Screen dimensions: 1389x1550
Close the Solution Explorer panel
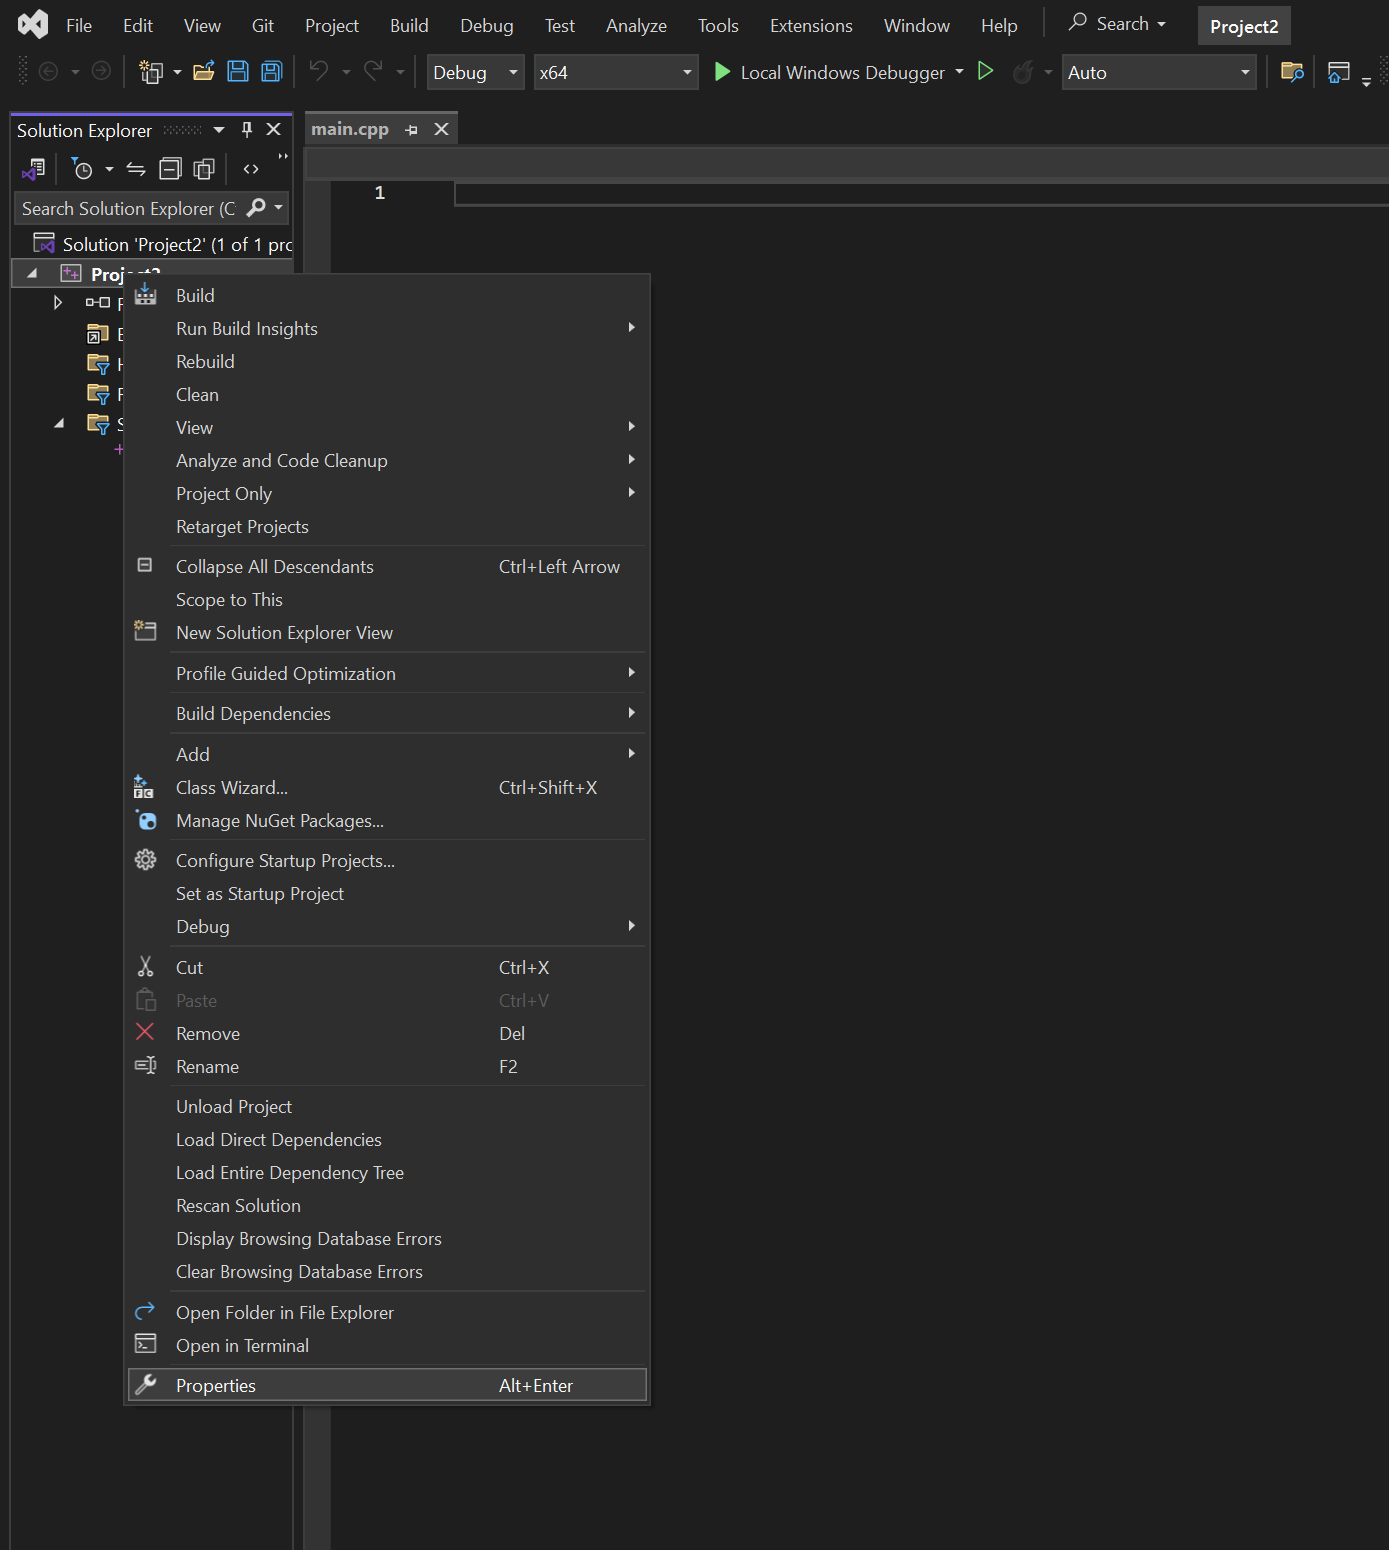point(273,130)
